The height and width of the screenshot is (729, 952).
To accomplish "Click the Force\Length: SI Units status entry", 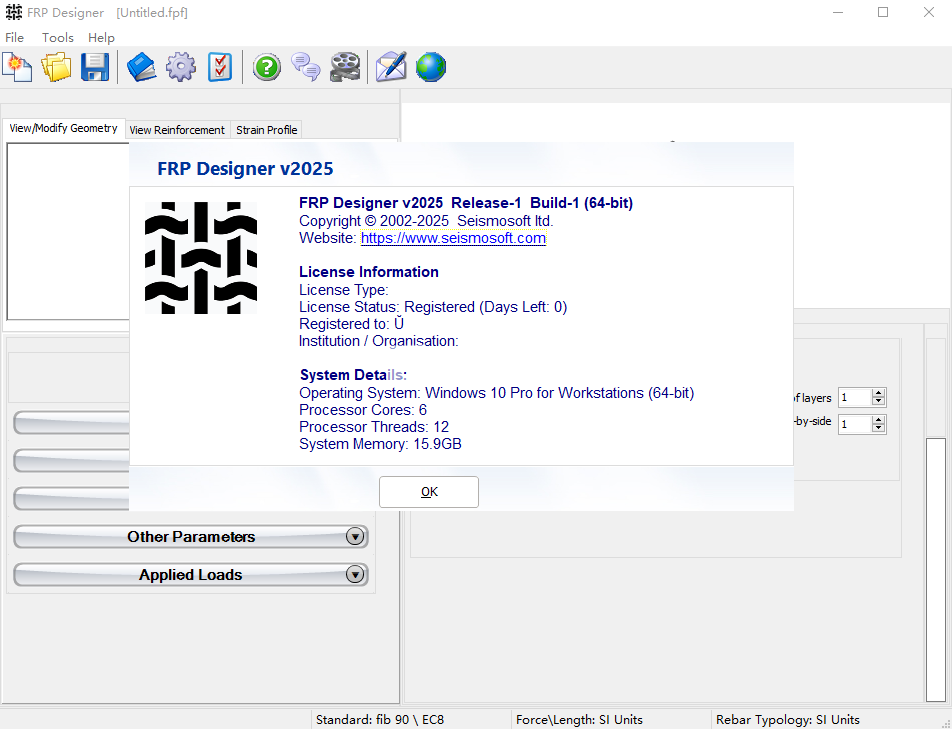I will pyautogui.click(x=579, y=720).
